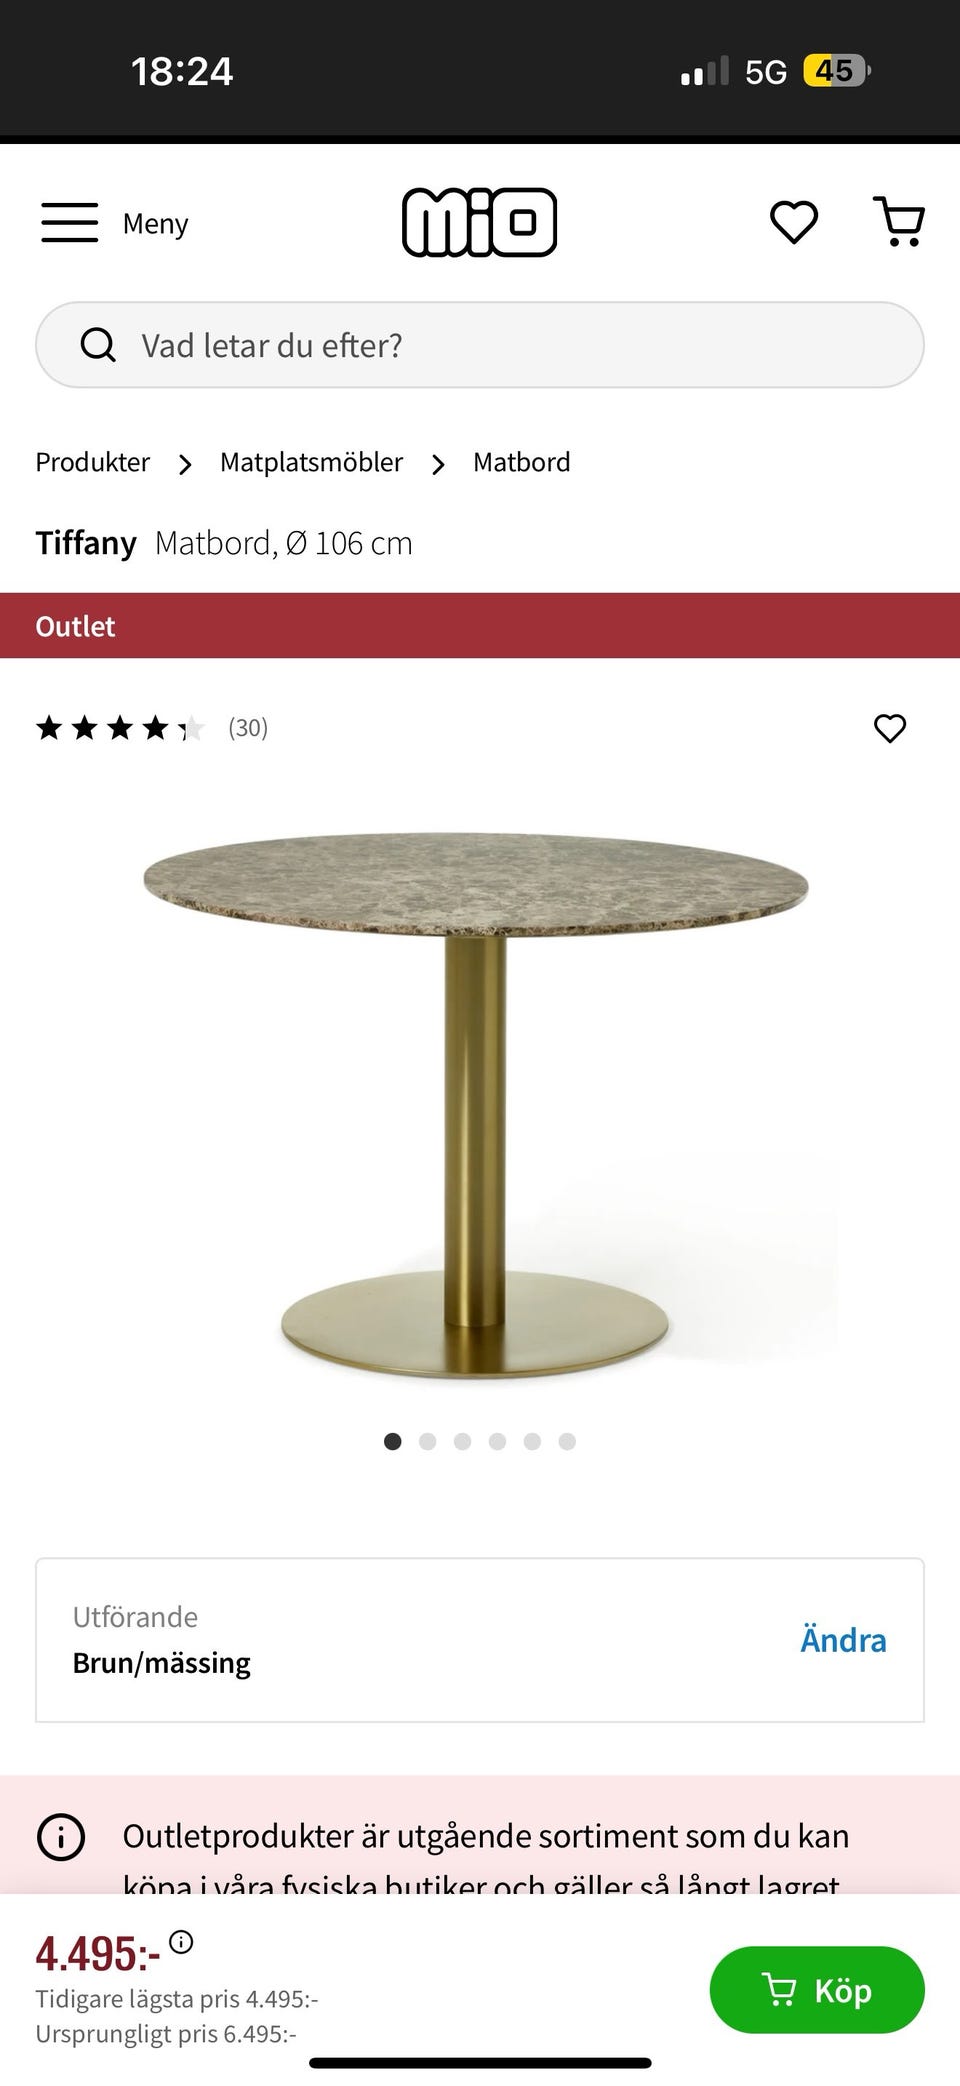Go to Produkter breadcrumb
Viewport: 960px width, 2086px height.
[93, 462]
